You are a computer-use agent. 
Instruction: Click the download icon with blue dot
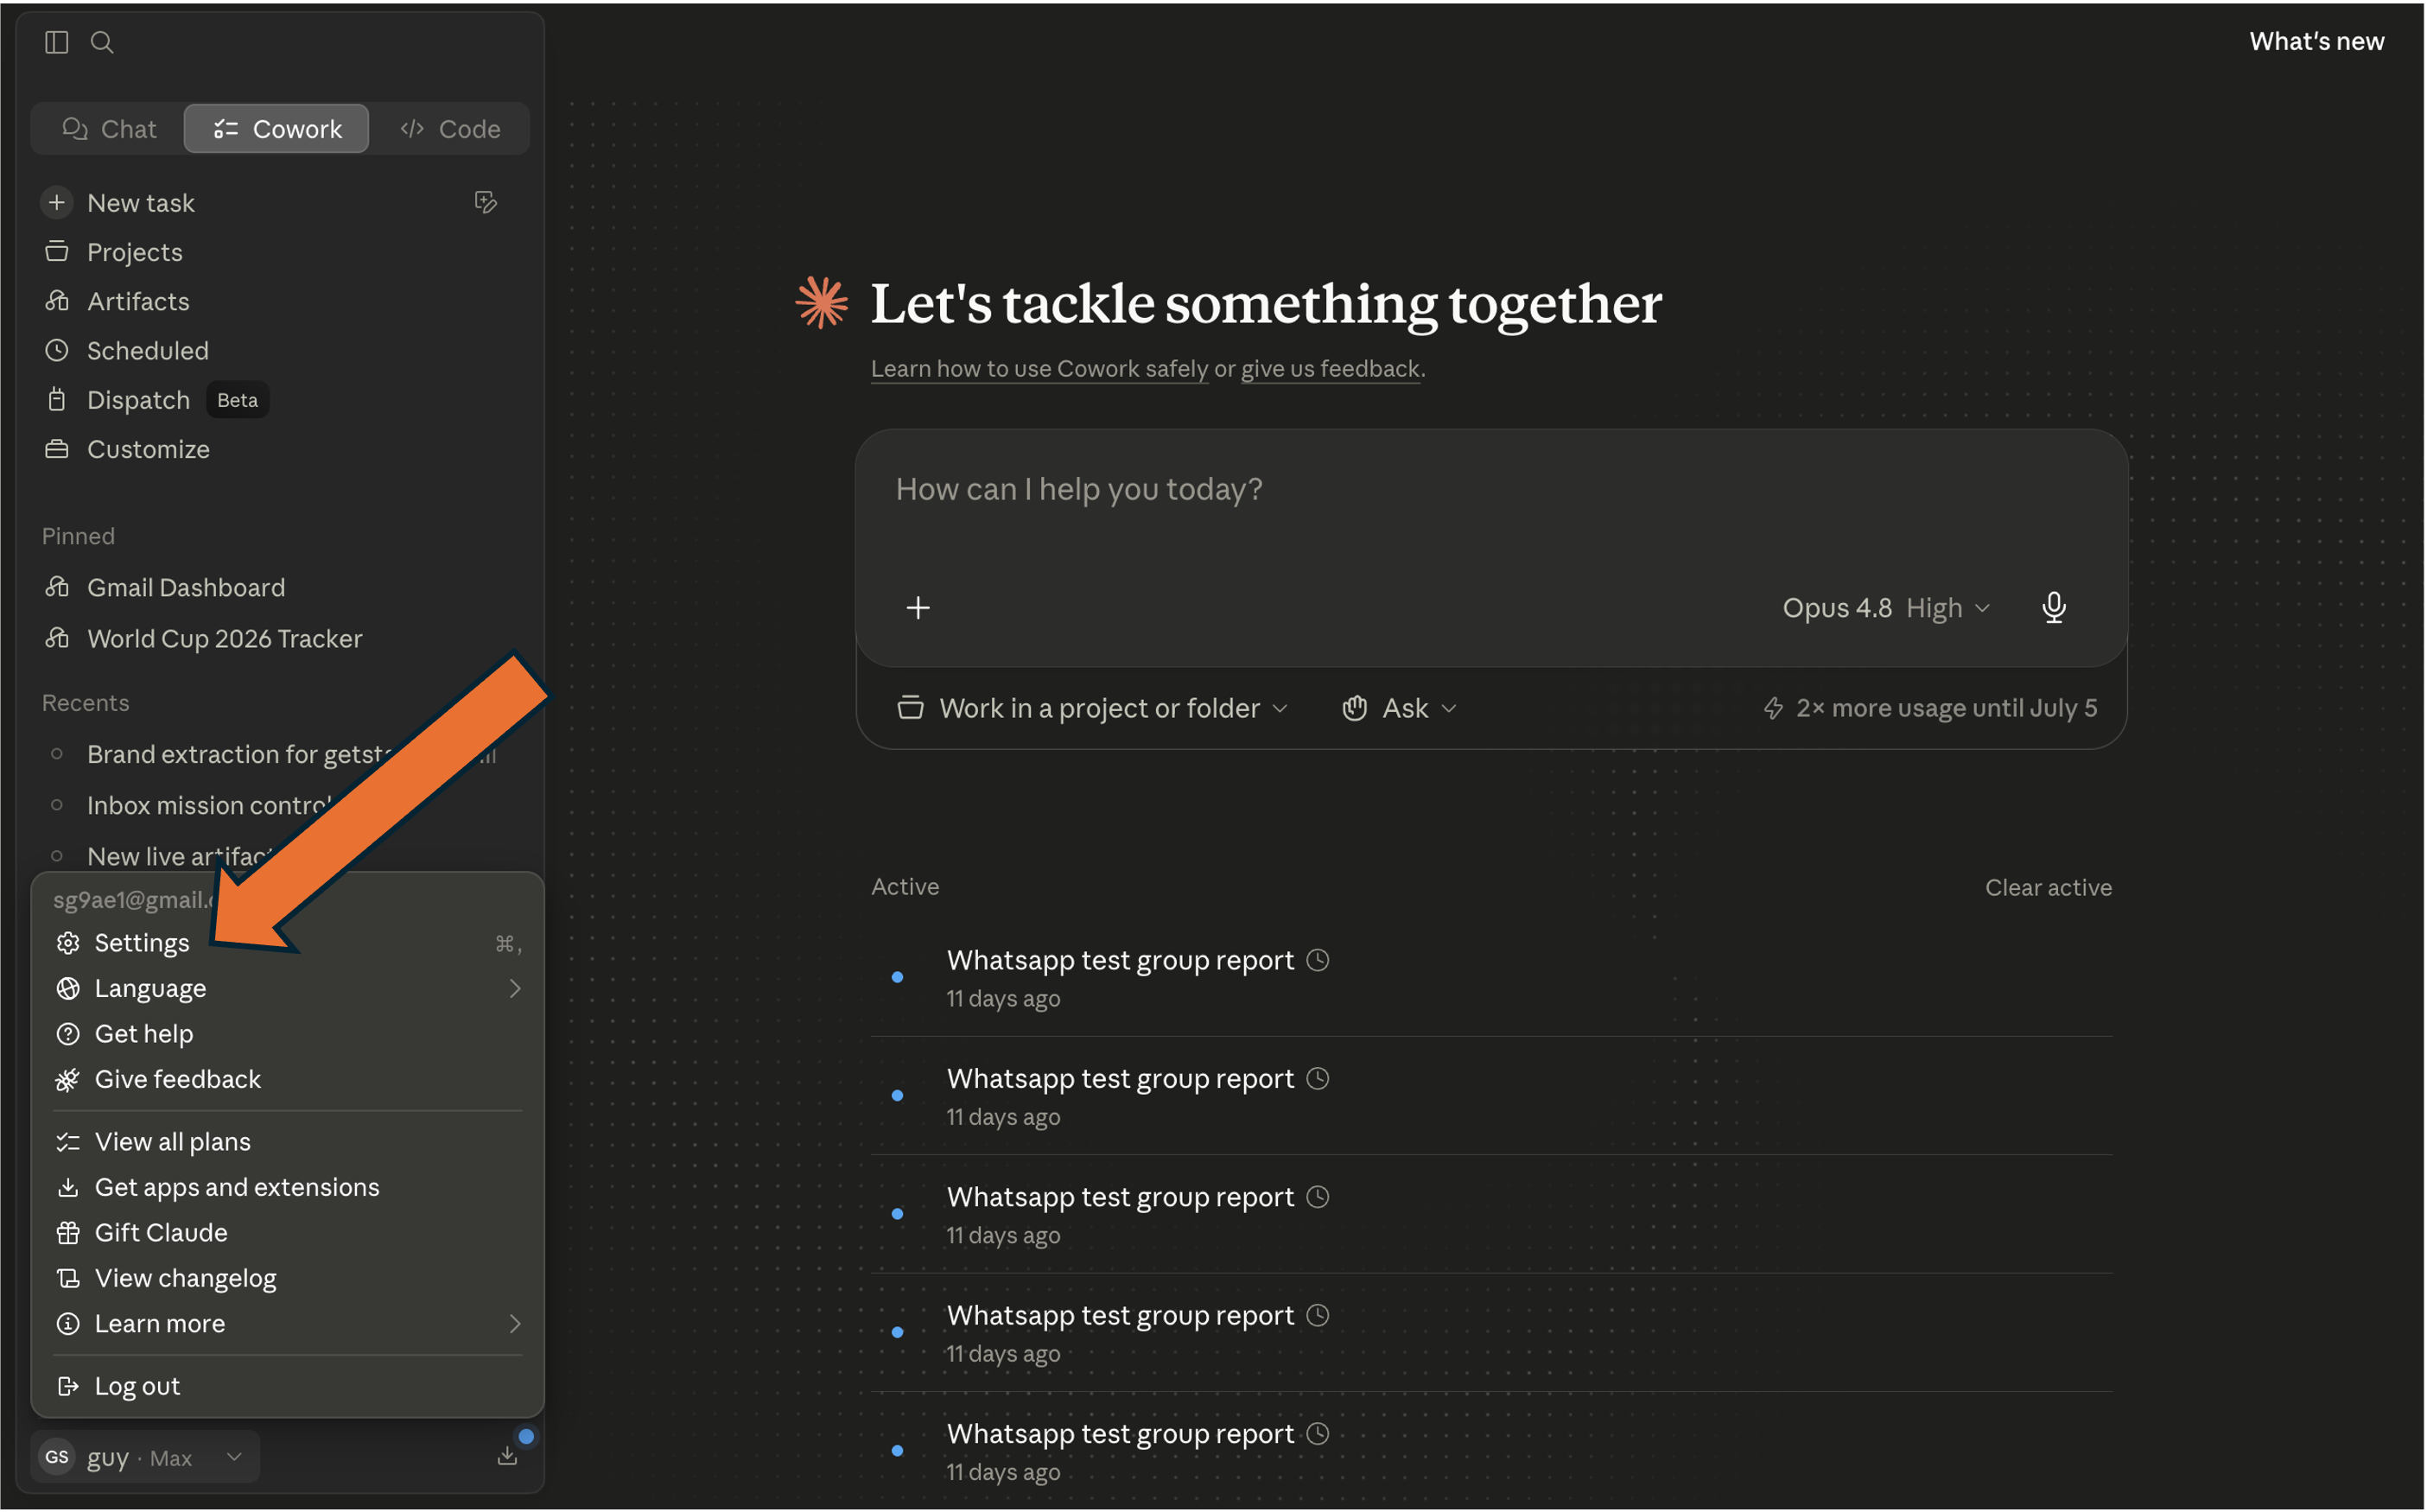point(508,1456)
